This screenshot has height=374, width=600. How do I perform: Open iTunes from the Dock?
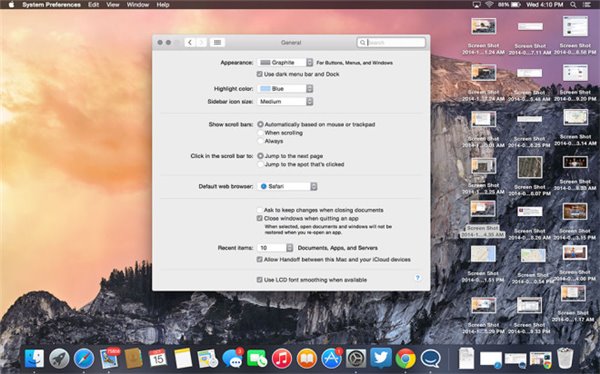(x=282, y=359)
